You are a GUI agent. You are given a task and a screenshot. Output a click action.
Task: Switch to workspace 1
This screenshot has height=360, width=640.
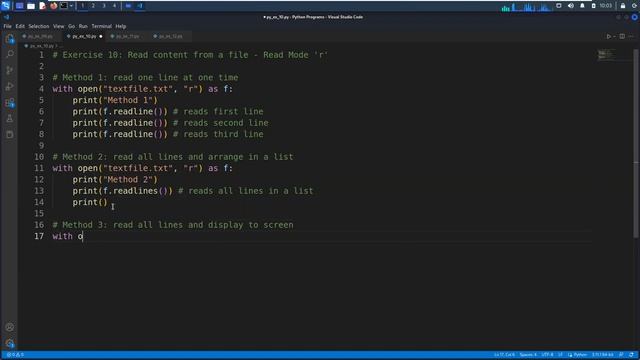coord(82,6)
